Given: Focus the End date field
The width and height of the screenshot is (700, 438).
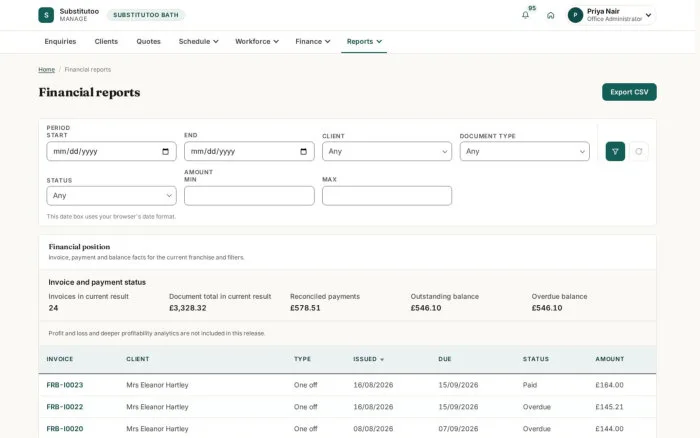Looking at the screenshot, I should click(x=249, y=151).
